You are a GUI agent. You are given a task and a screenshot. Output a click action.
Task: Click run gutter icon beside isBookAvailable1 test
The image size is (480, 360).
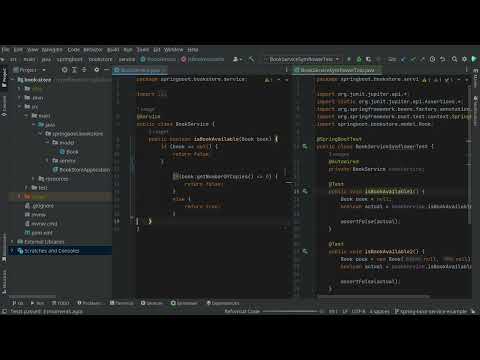click(x=305, y=191)
